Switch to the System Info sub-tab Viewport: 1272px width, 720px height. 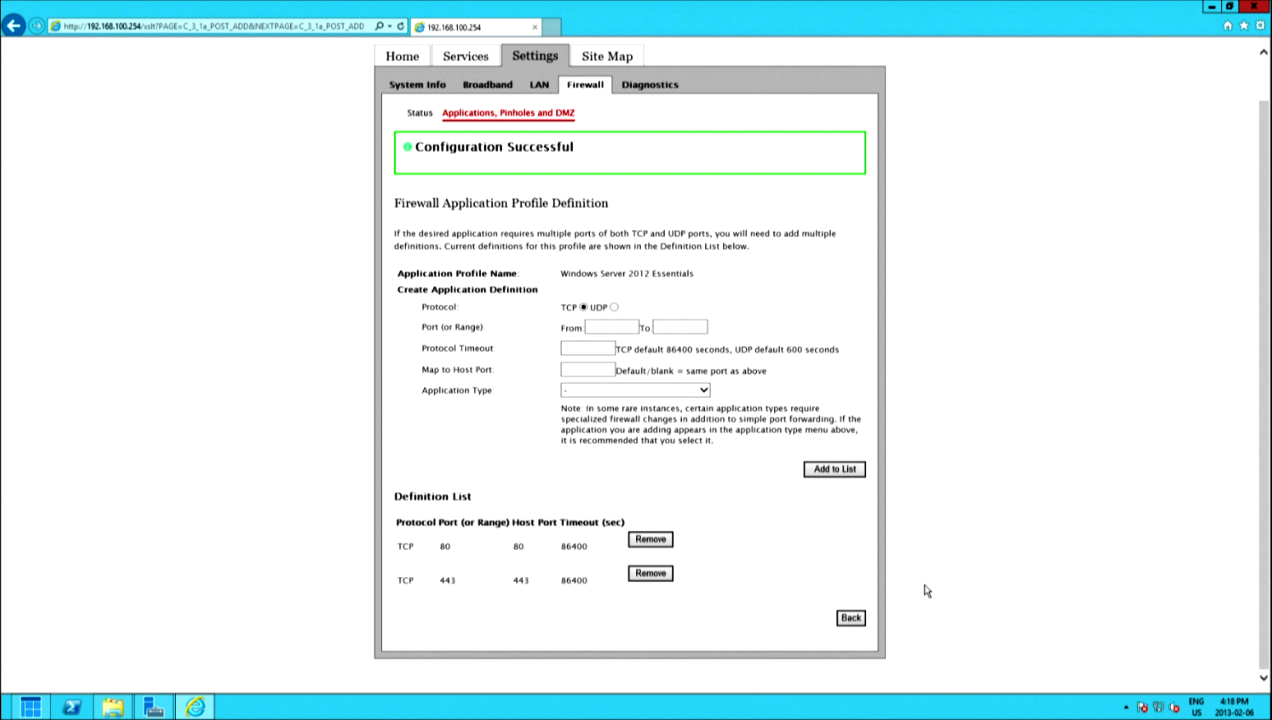pyautogui.click(x=417, y=84)
